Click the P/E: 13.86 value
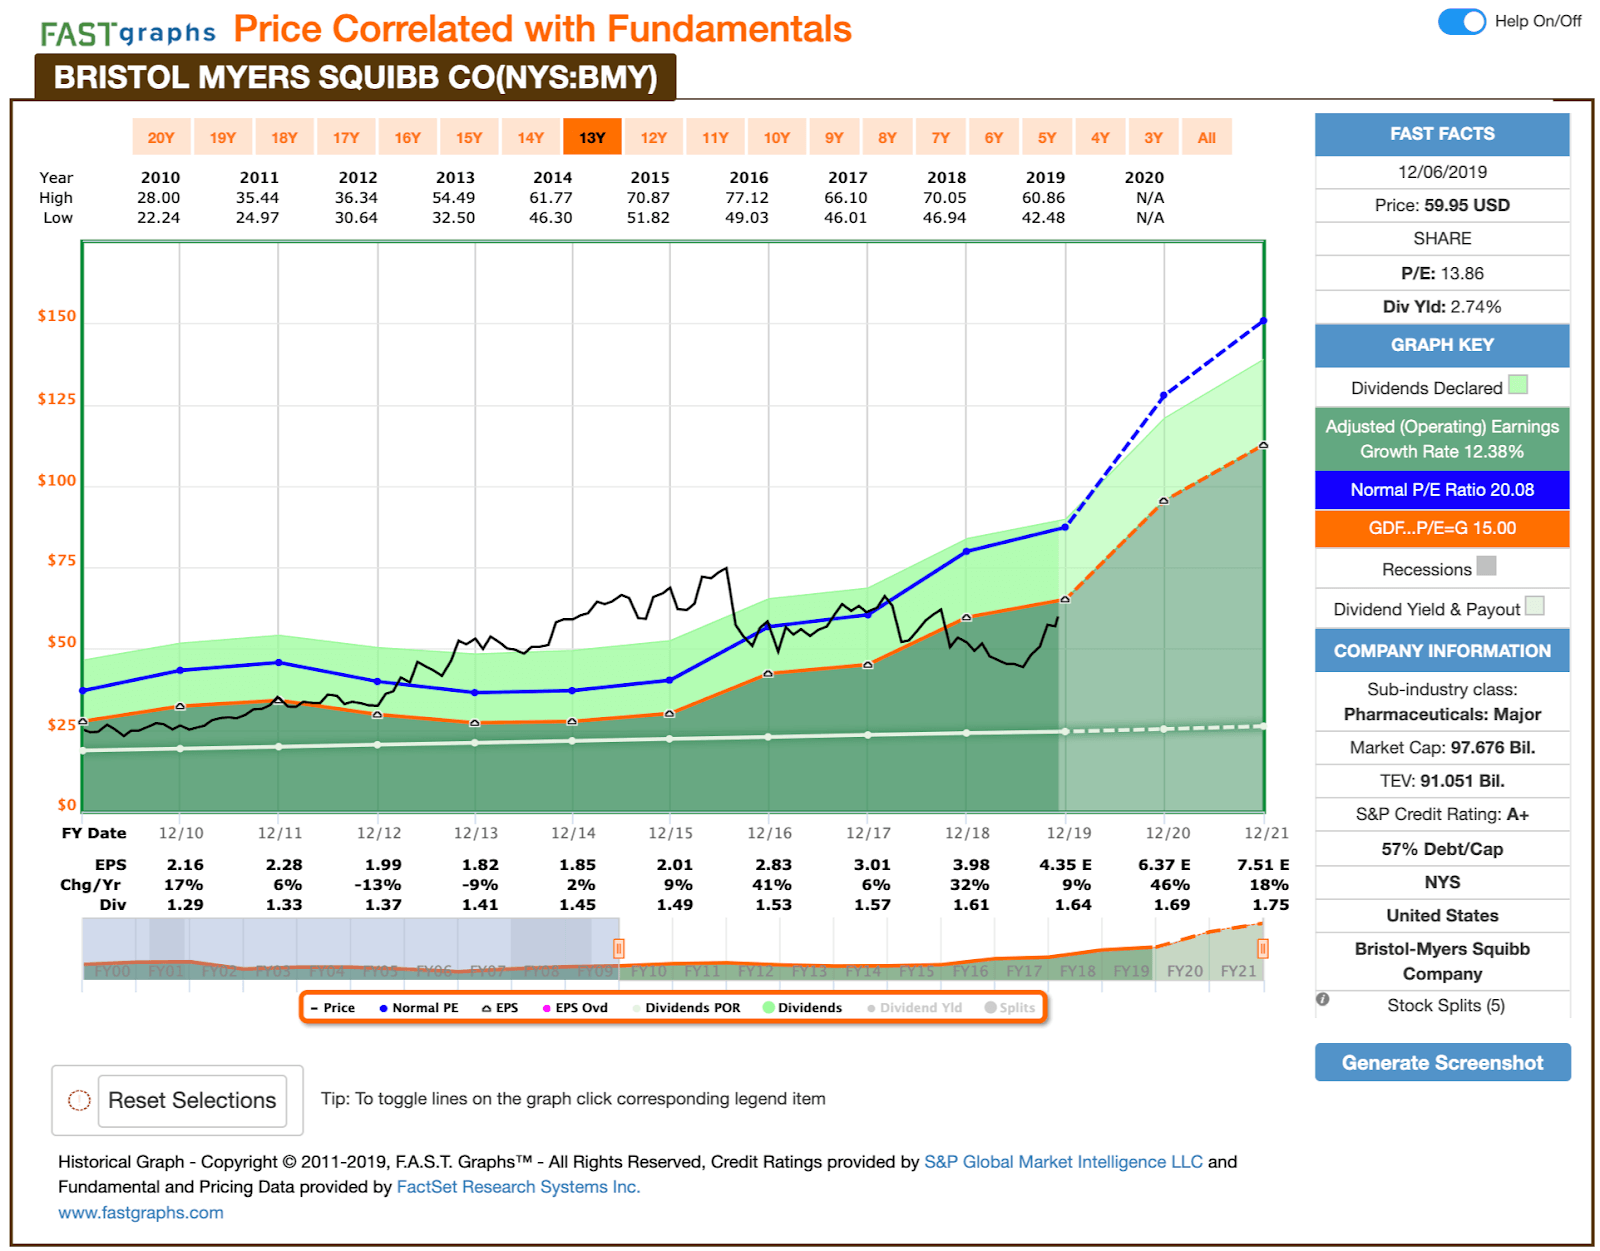The image size is (1600, 1251). (1442, 273)
